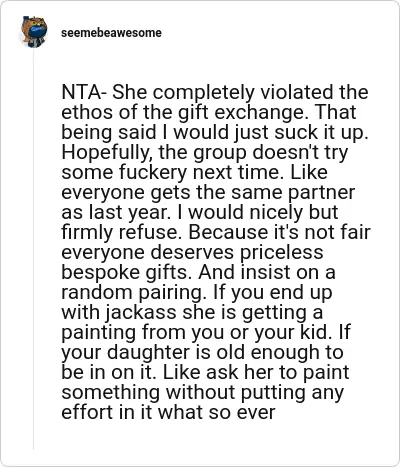Click the line 'everyone deserves priceless'

pos(192,252)
